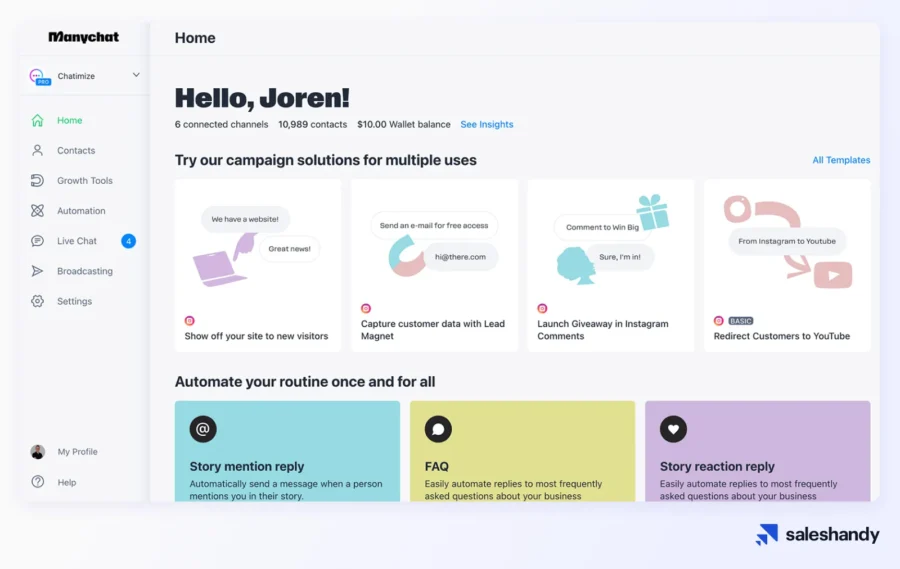Click the heart icon on Story reaction card
Screen dimensions: 900x569
(673, 429)
